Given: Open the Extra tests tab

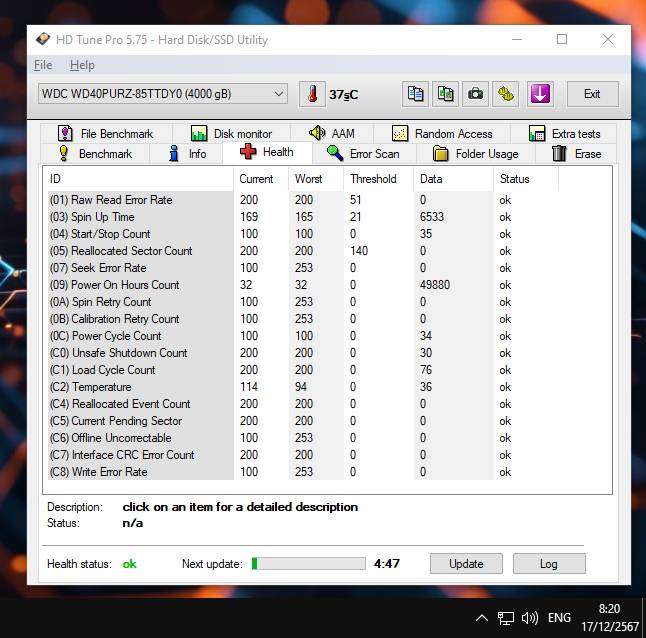Looking at the screenshot, I should (x=564, y=133).
